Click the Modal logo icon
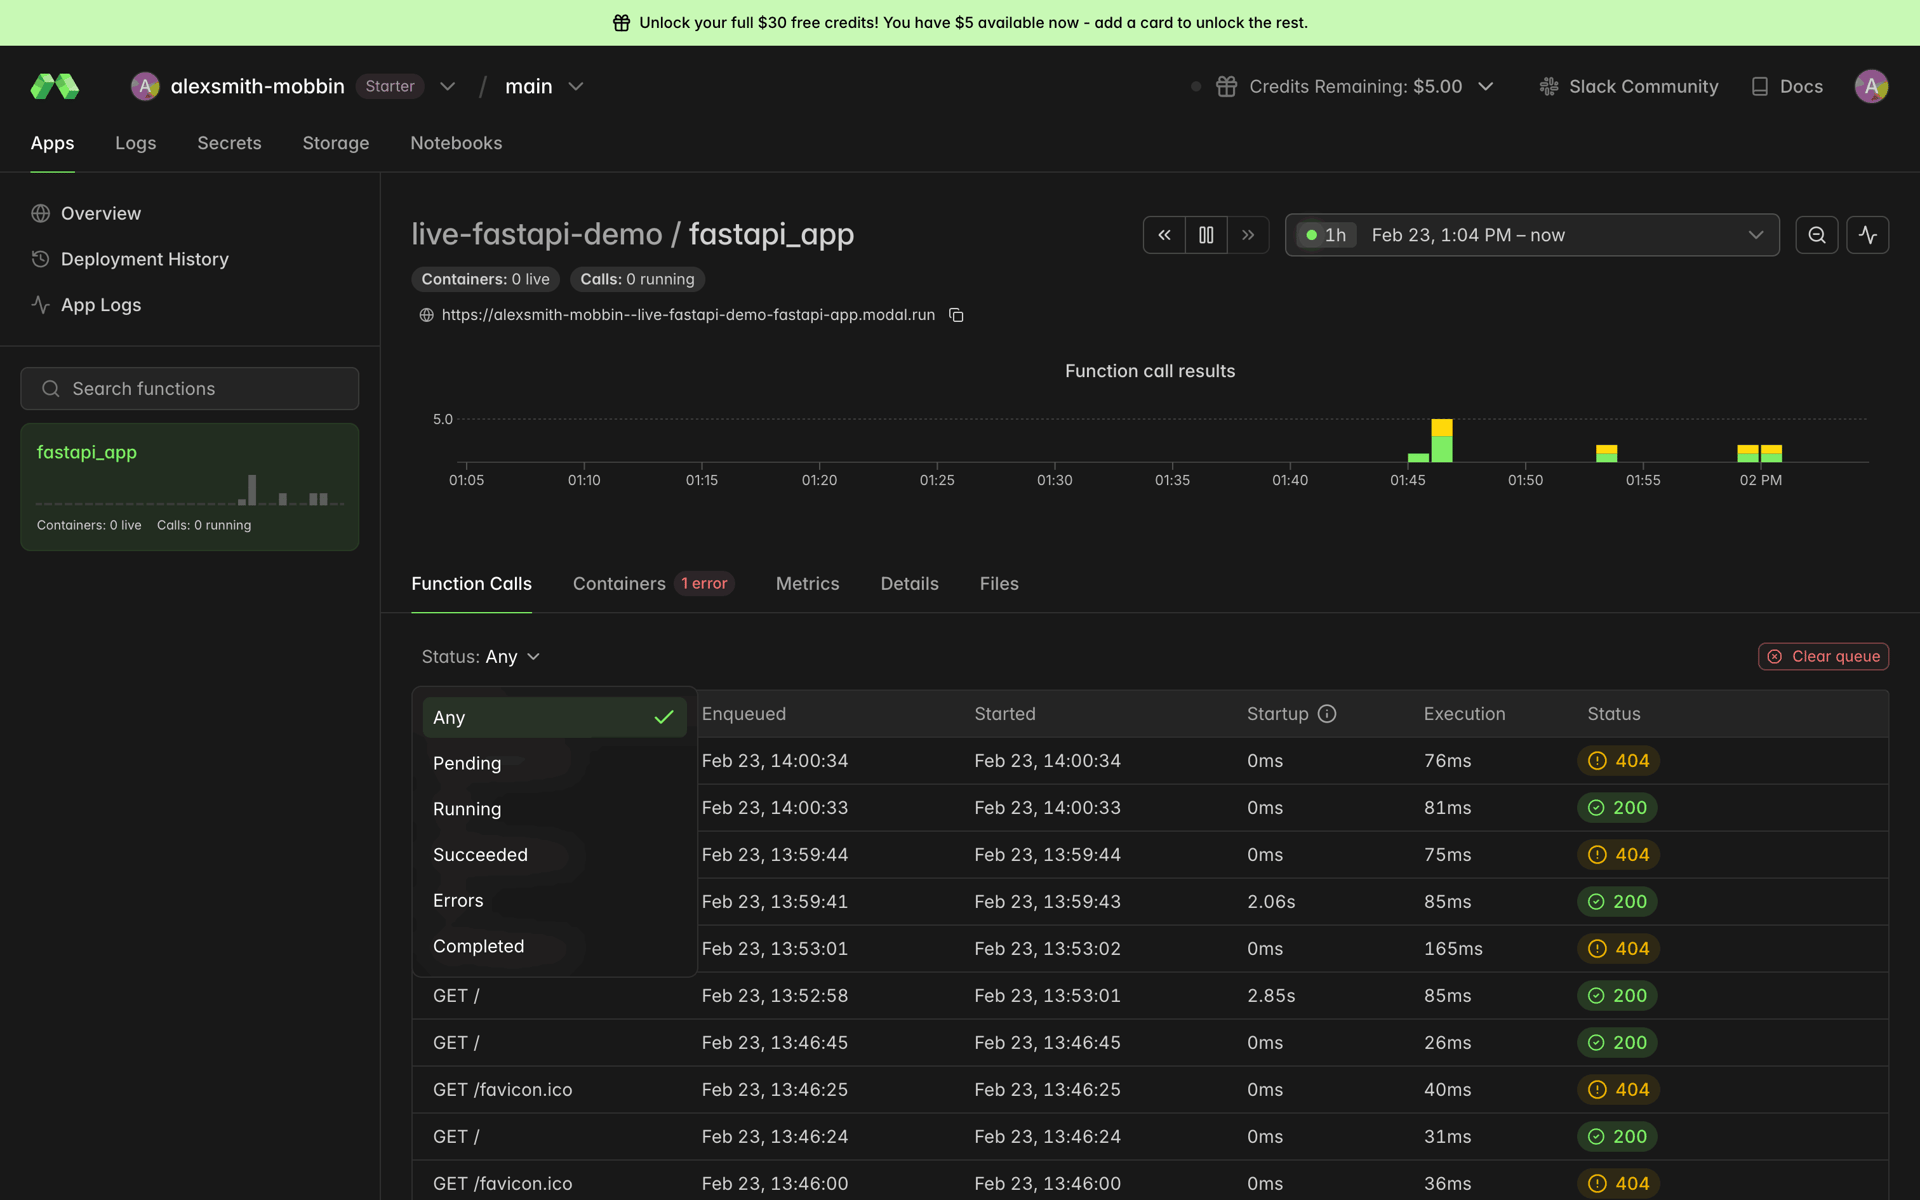Image resolution: width=1920 pixels, height=1200 pixels. tap(55, 87)
